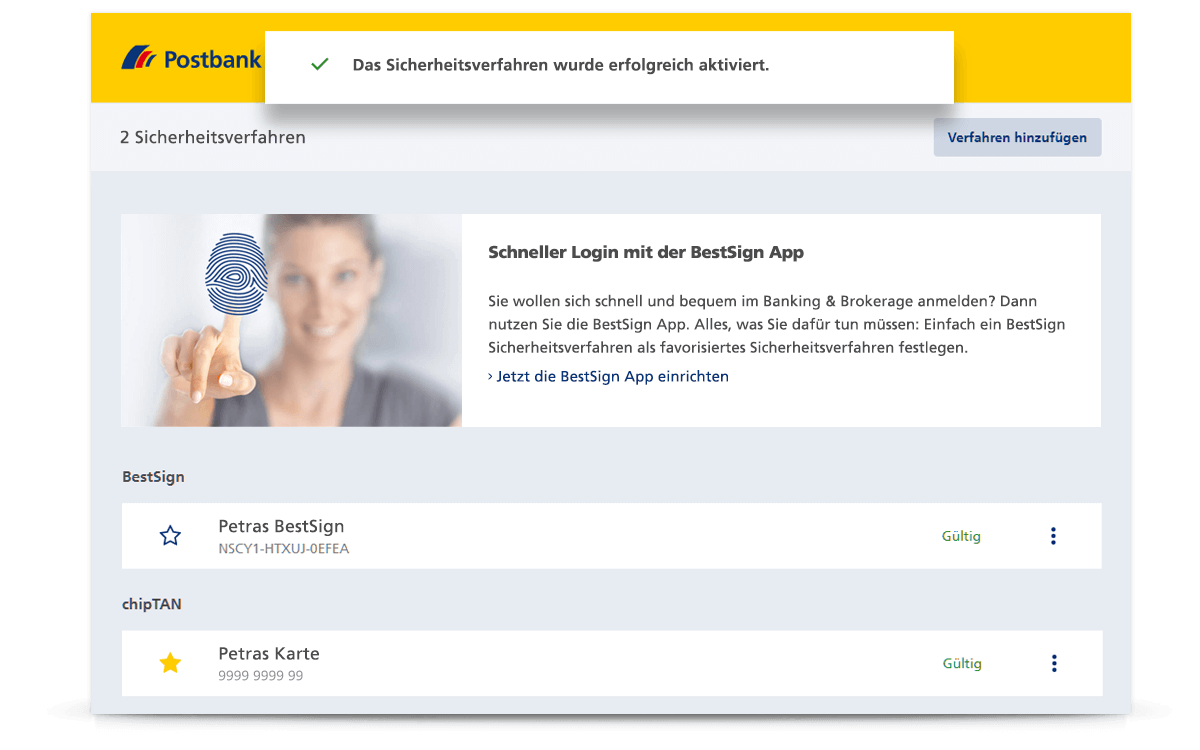Click the green success checkmark icon
Image resolution: width=1200 pixels, height=750 pixels.
pyautogui.click(x=320, y=65)
